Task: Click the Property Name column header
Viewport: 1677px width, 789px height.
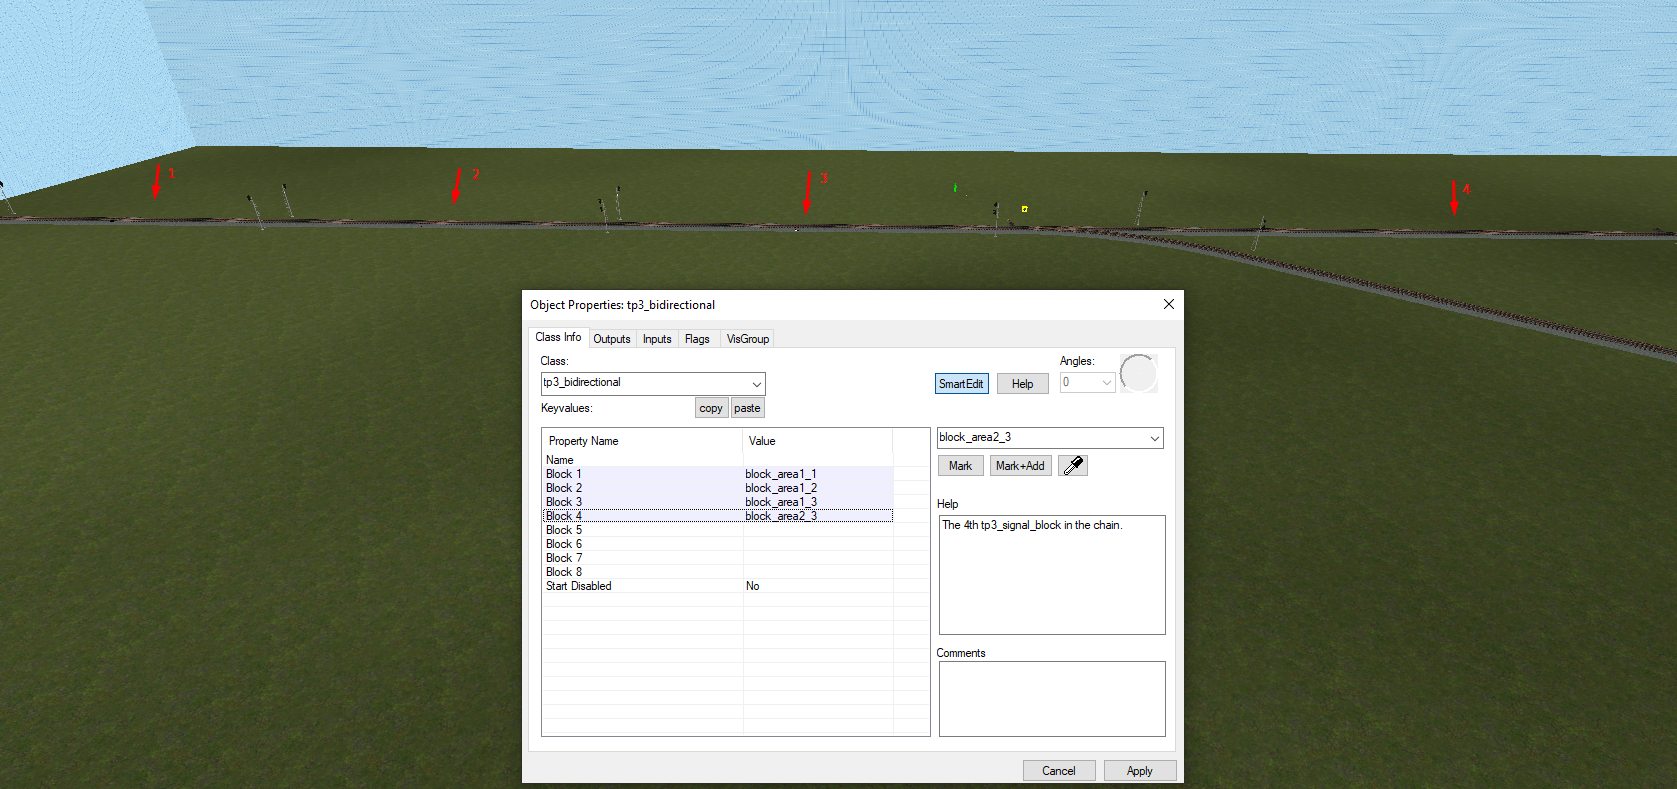Action: click(x=643, y=441)
